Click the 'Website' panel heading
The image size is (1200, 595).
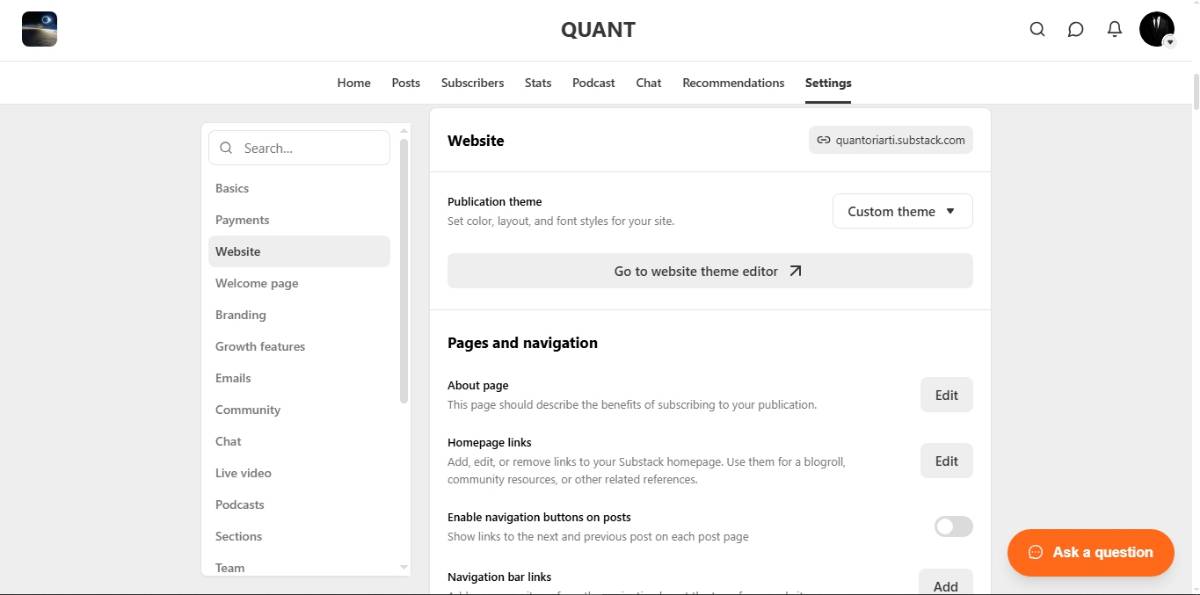(475, 141)
